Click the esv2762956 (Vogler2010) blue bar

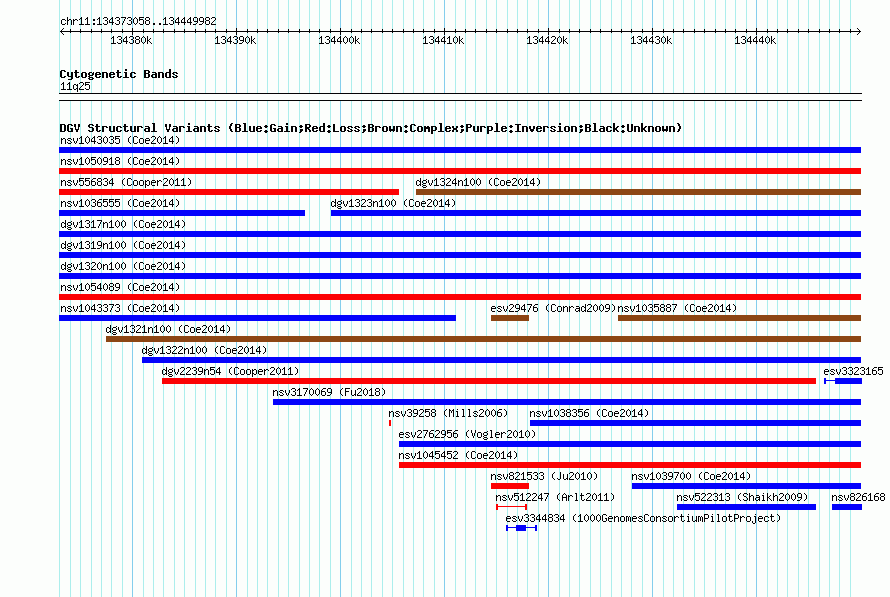click(x=630, y=444)
